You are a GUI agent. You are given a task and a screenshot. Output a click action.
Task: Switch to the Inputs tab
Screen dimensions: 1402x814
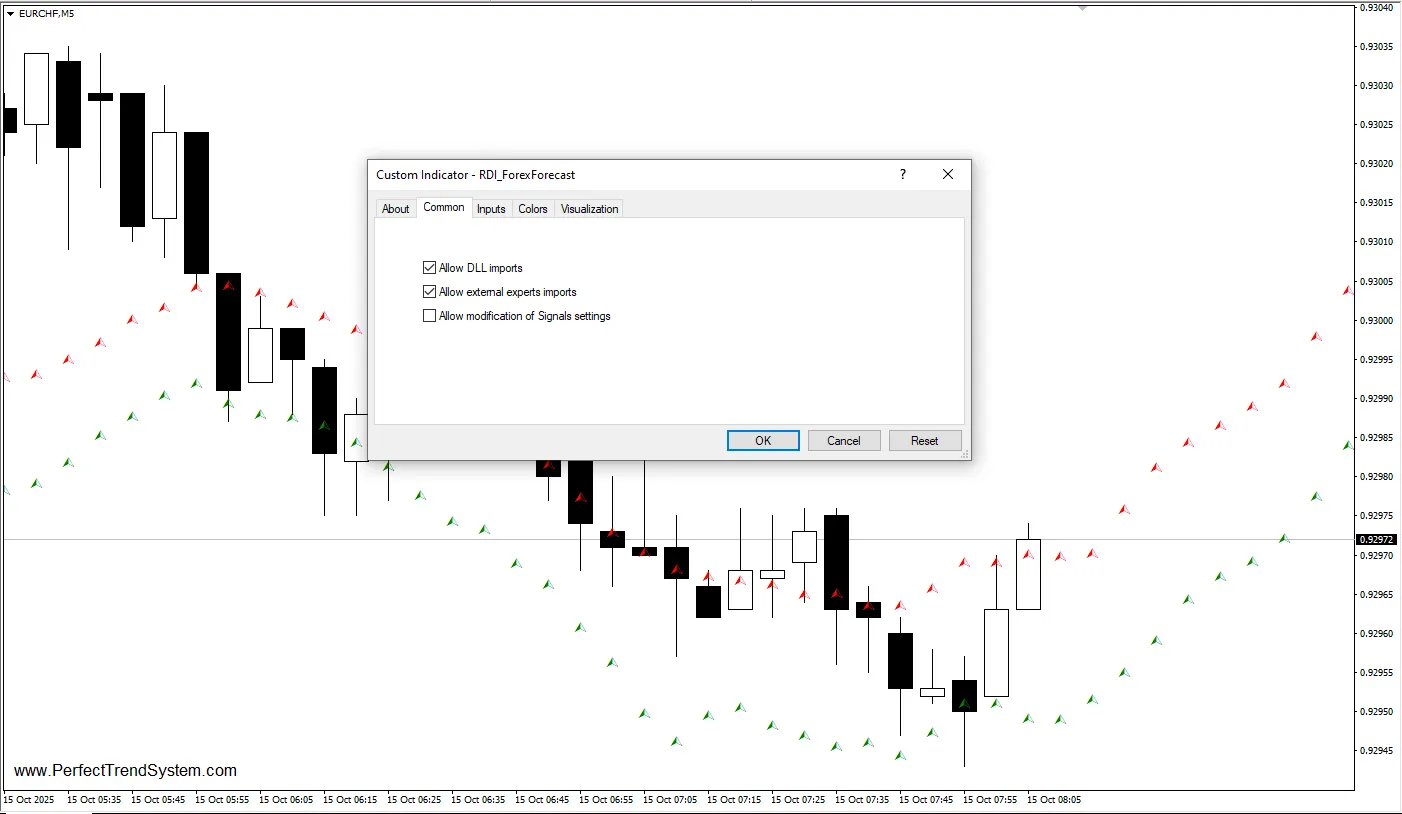(491, 209)
